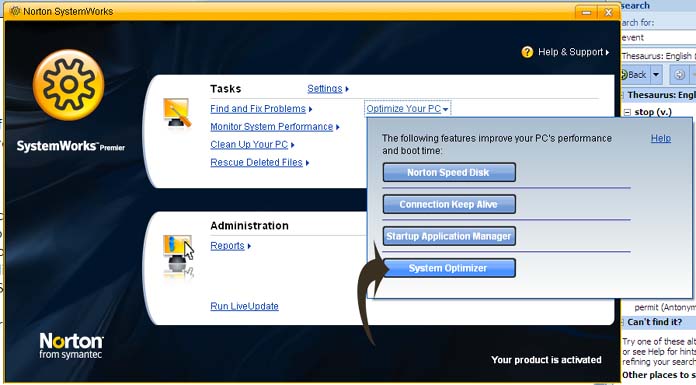The width and height of the screenshot is (696, 385).
Task: Click the 'Norton from symantec' logo
Action: pos(71,346)
